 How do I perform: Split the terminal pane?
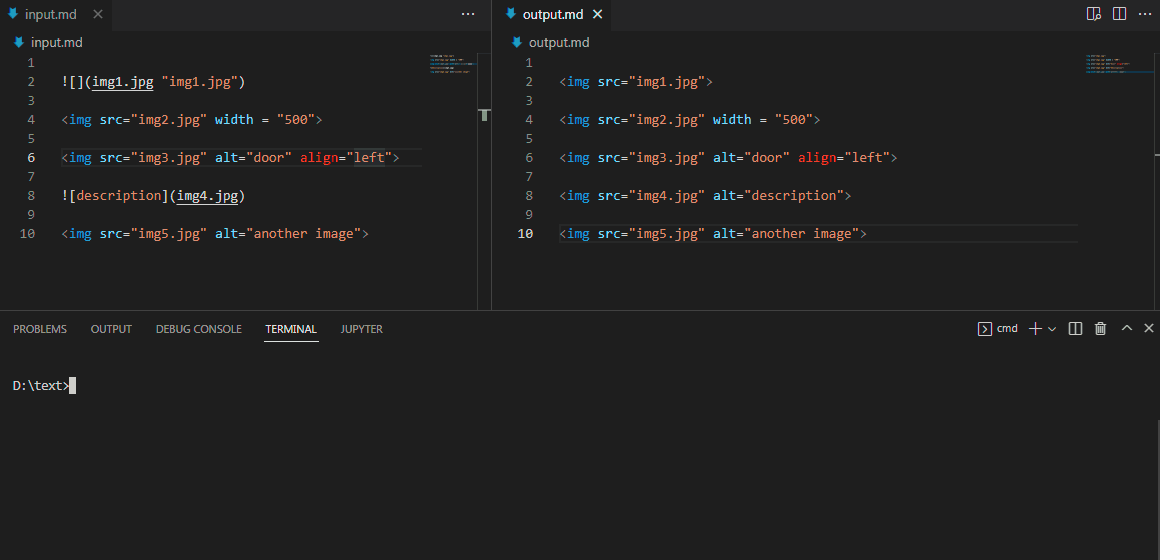1076,328
